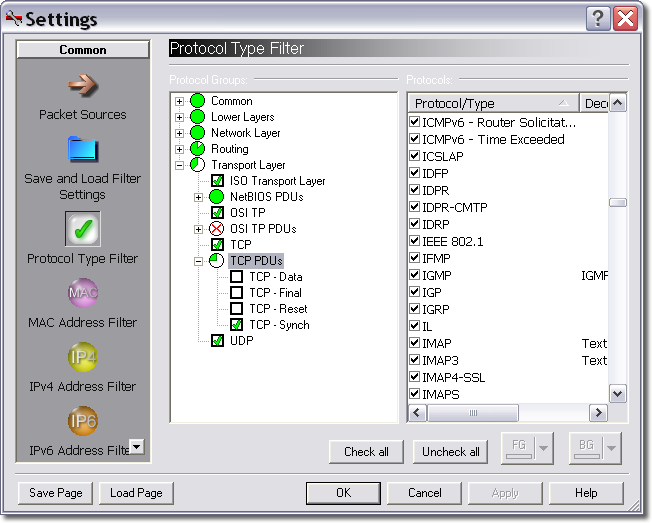
Task: Select the Common sidebar tab header
Action: [83, 49]
